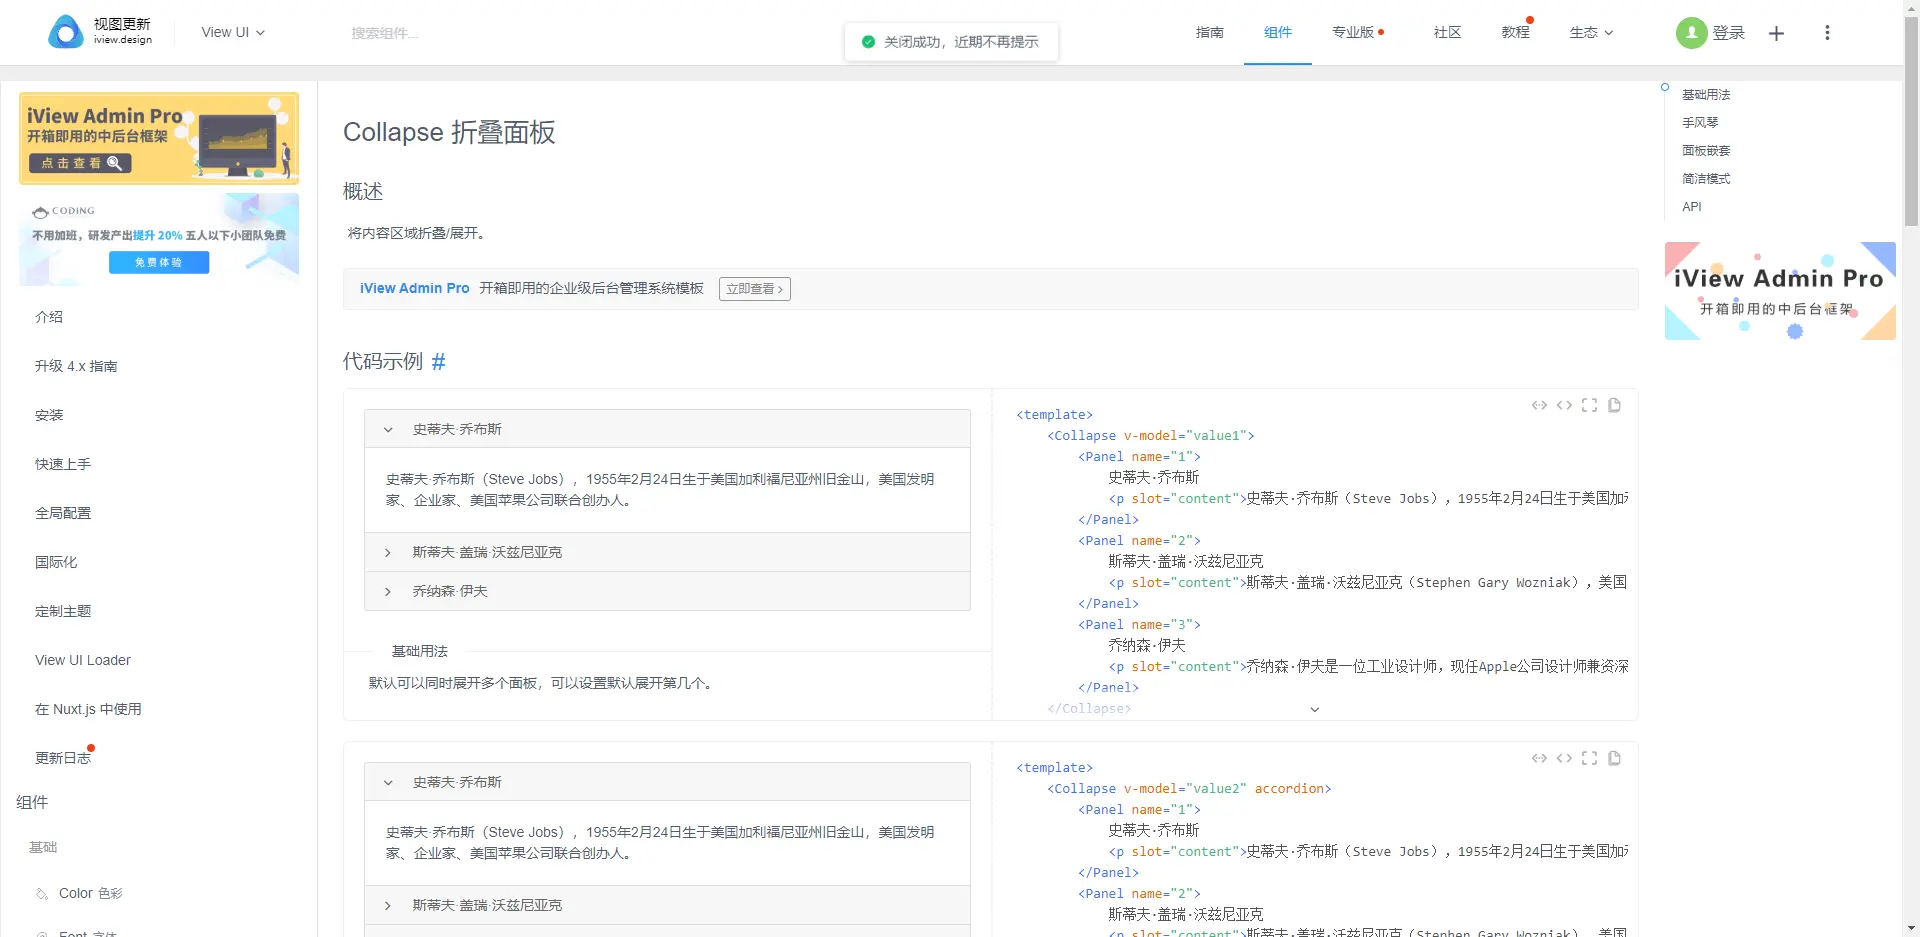Viewport: 1920px width, 937px height.
Task: Open 教程 in the top navigation
Action: [x=1515, y=32]
